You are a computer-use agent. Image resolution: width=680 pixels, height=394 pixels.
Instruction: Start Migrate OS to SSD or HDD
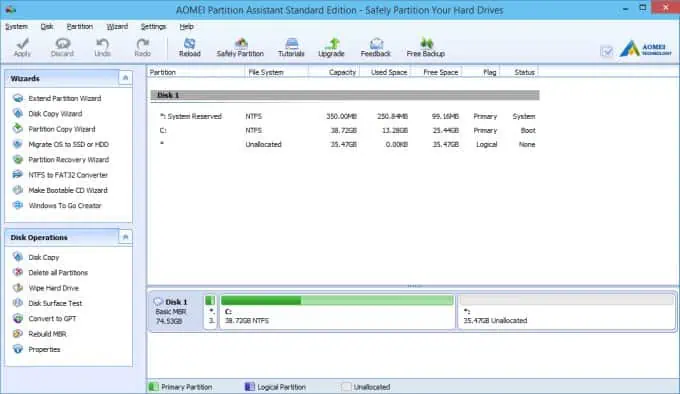(69, 144)
